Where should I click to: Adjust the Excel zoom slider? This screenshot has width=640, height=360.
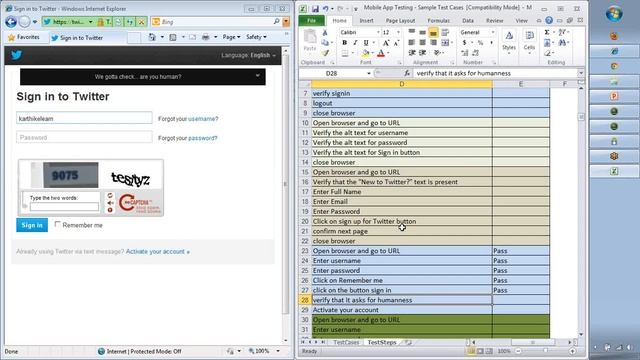pyautogui.click(x=545, y=351)
